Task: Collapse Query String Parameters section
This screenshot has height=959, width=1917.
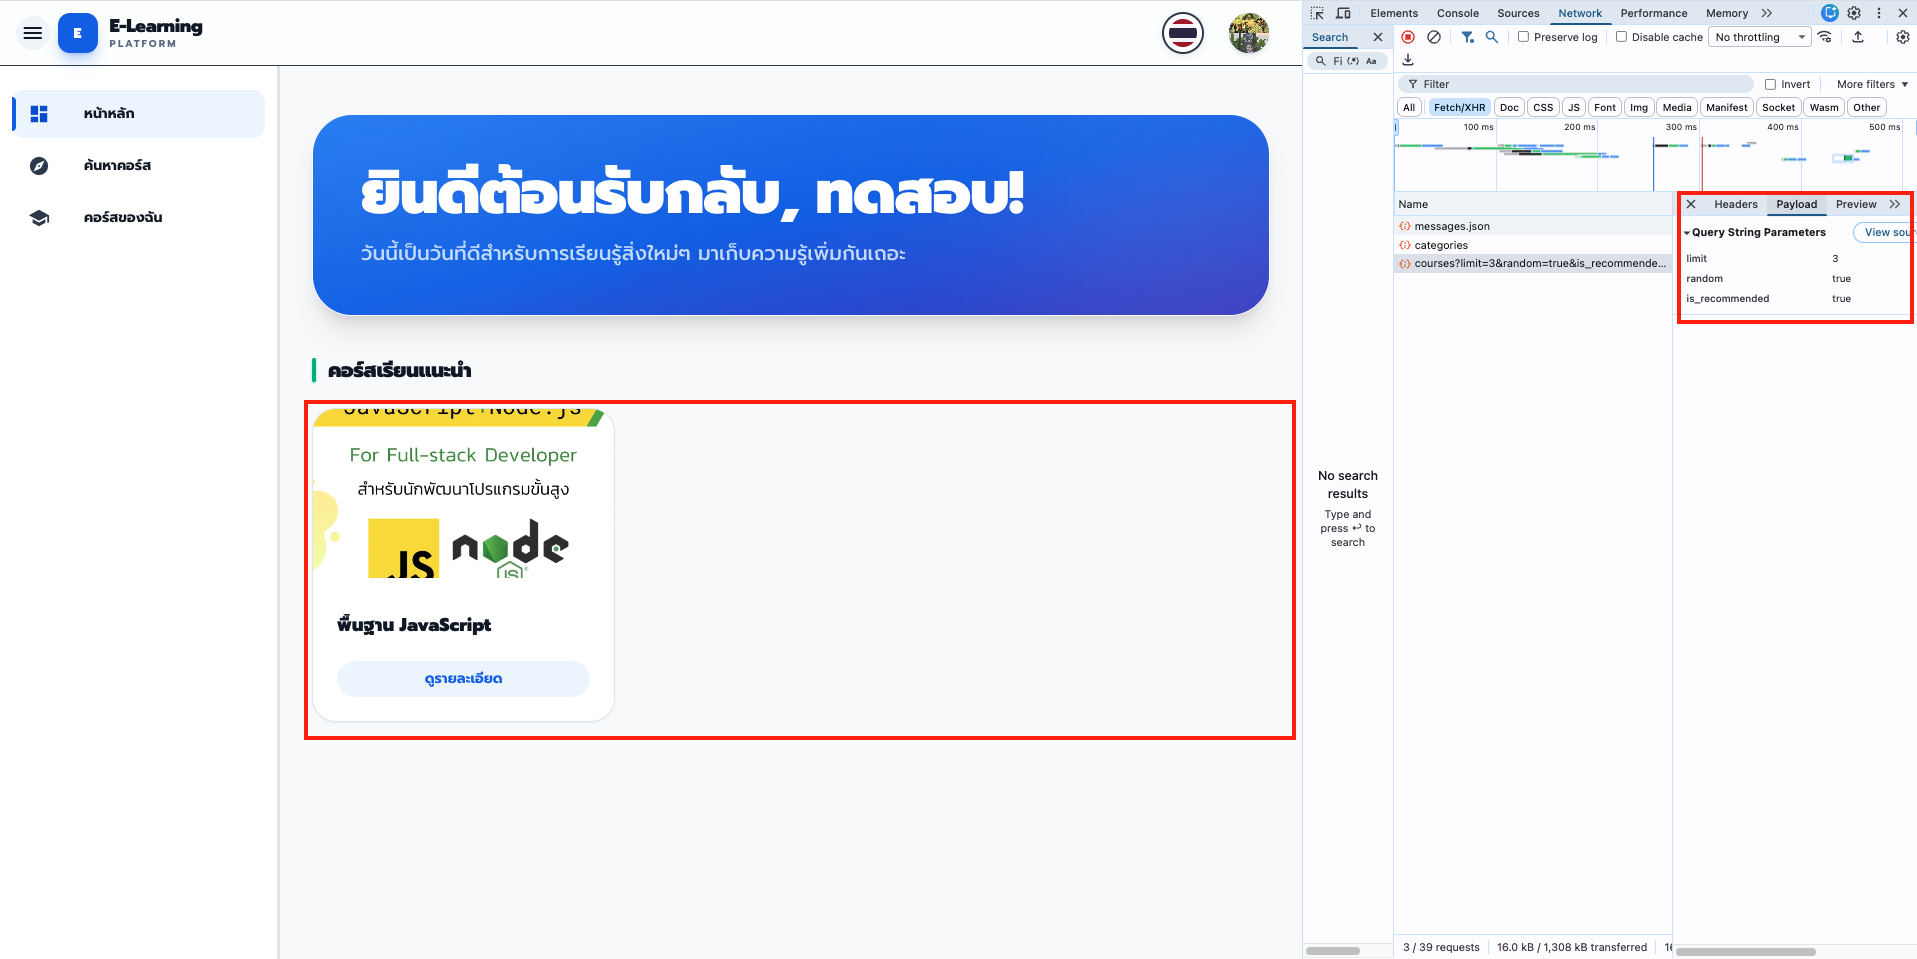Action: (x=1687, y=233)
